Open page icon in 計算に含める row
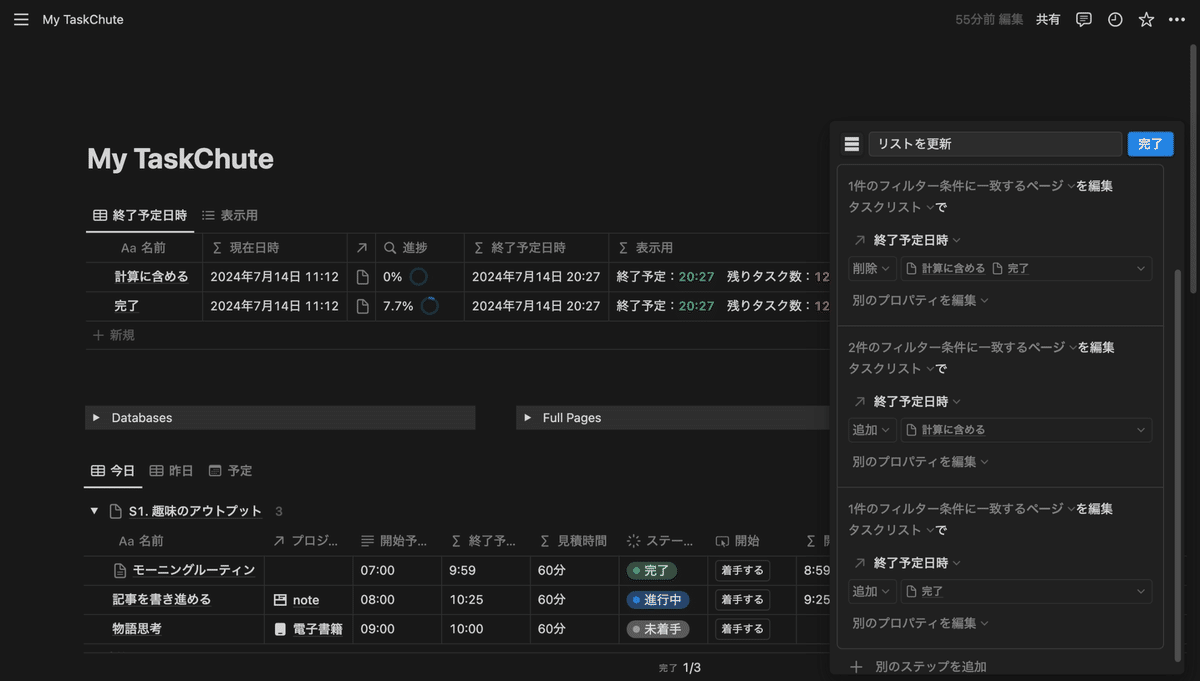Viewport: 1200px width, 681px height. pos(363,277)
